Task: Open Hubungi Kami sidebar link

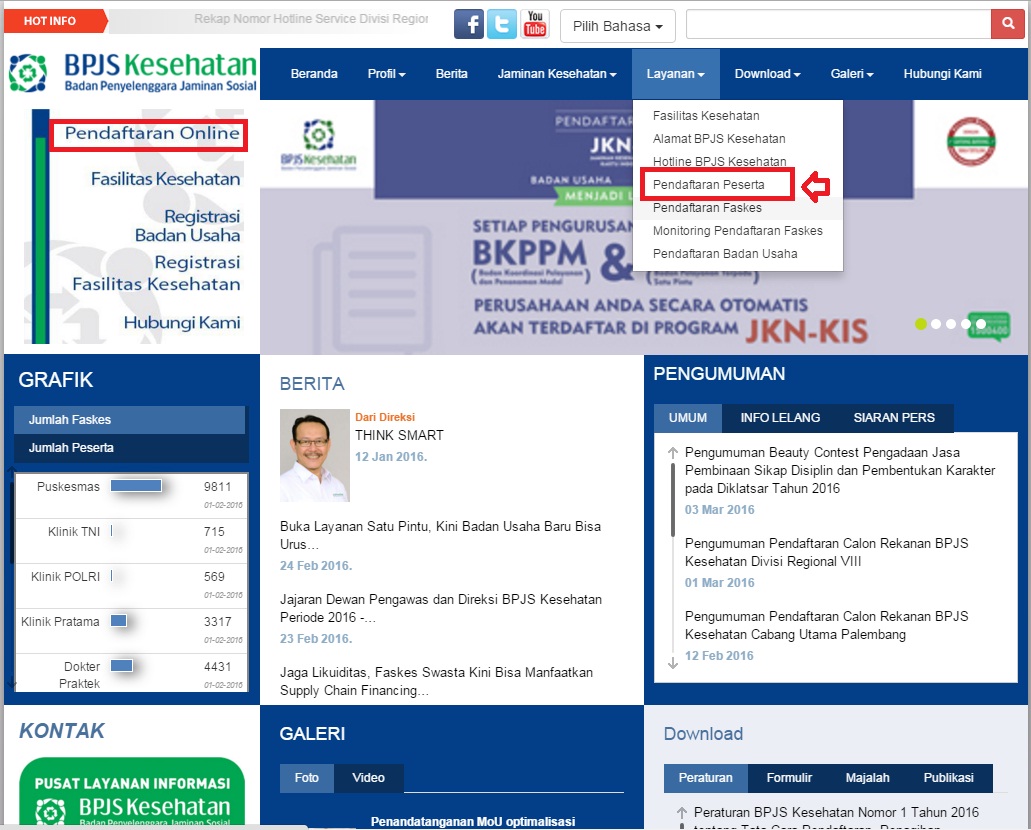Action: (x=182, y=322)
